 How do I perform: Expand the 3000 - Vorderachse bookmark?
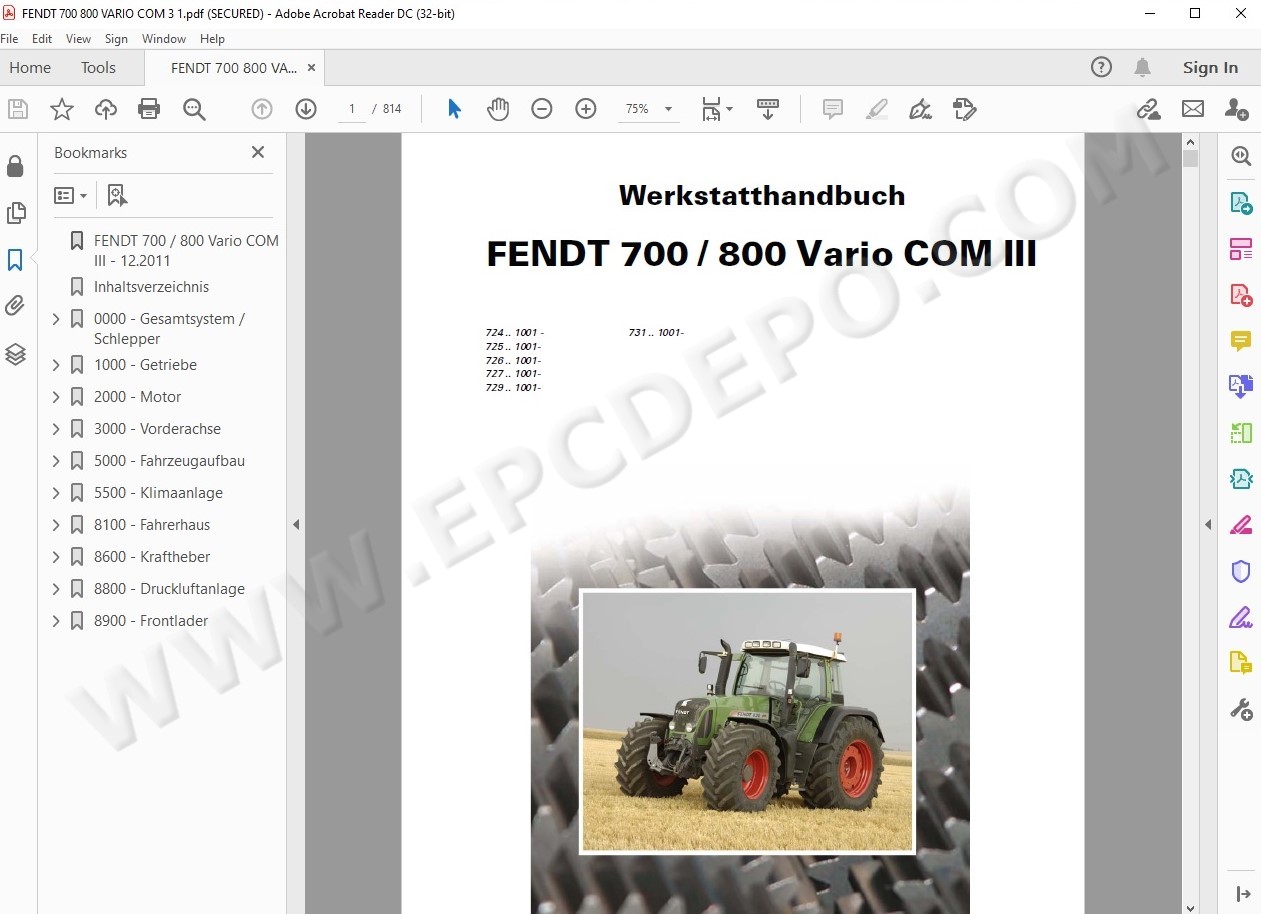point(56,429)
